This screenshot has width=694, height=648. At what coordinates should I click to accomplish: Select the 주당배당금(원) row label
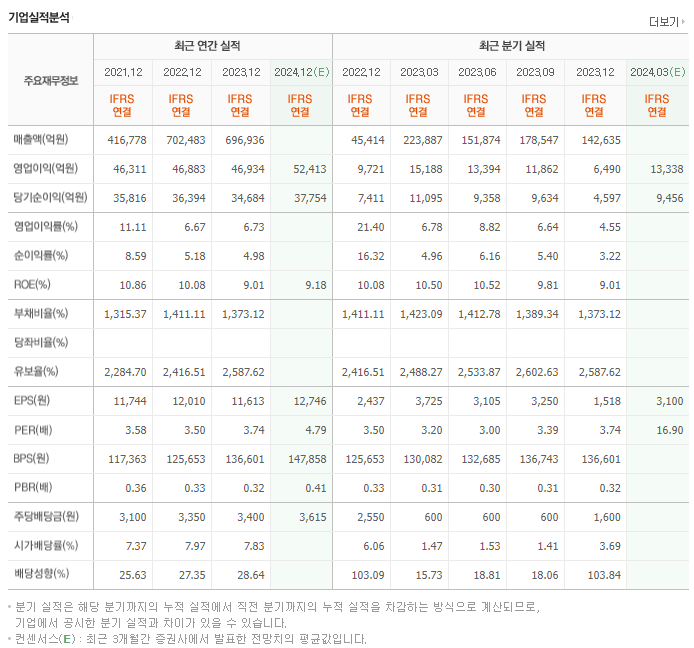(46, 516)
